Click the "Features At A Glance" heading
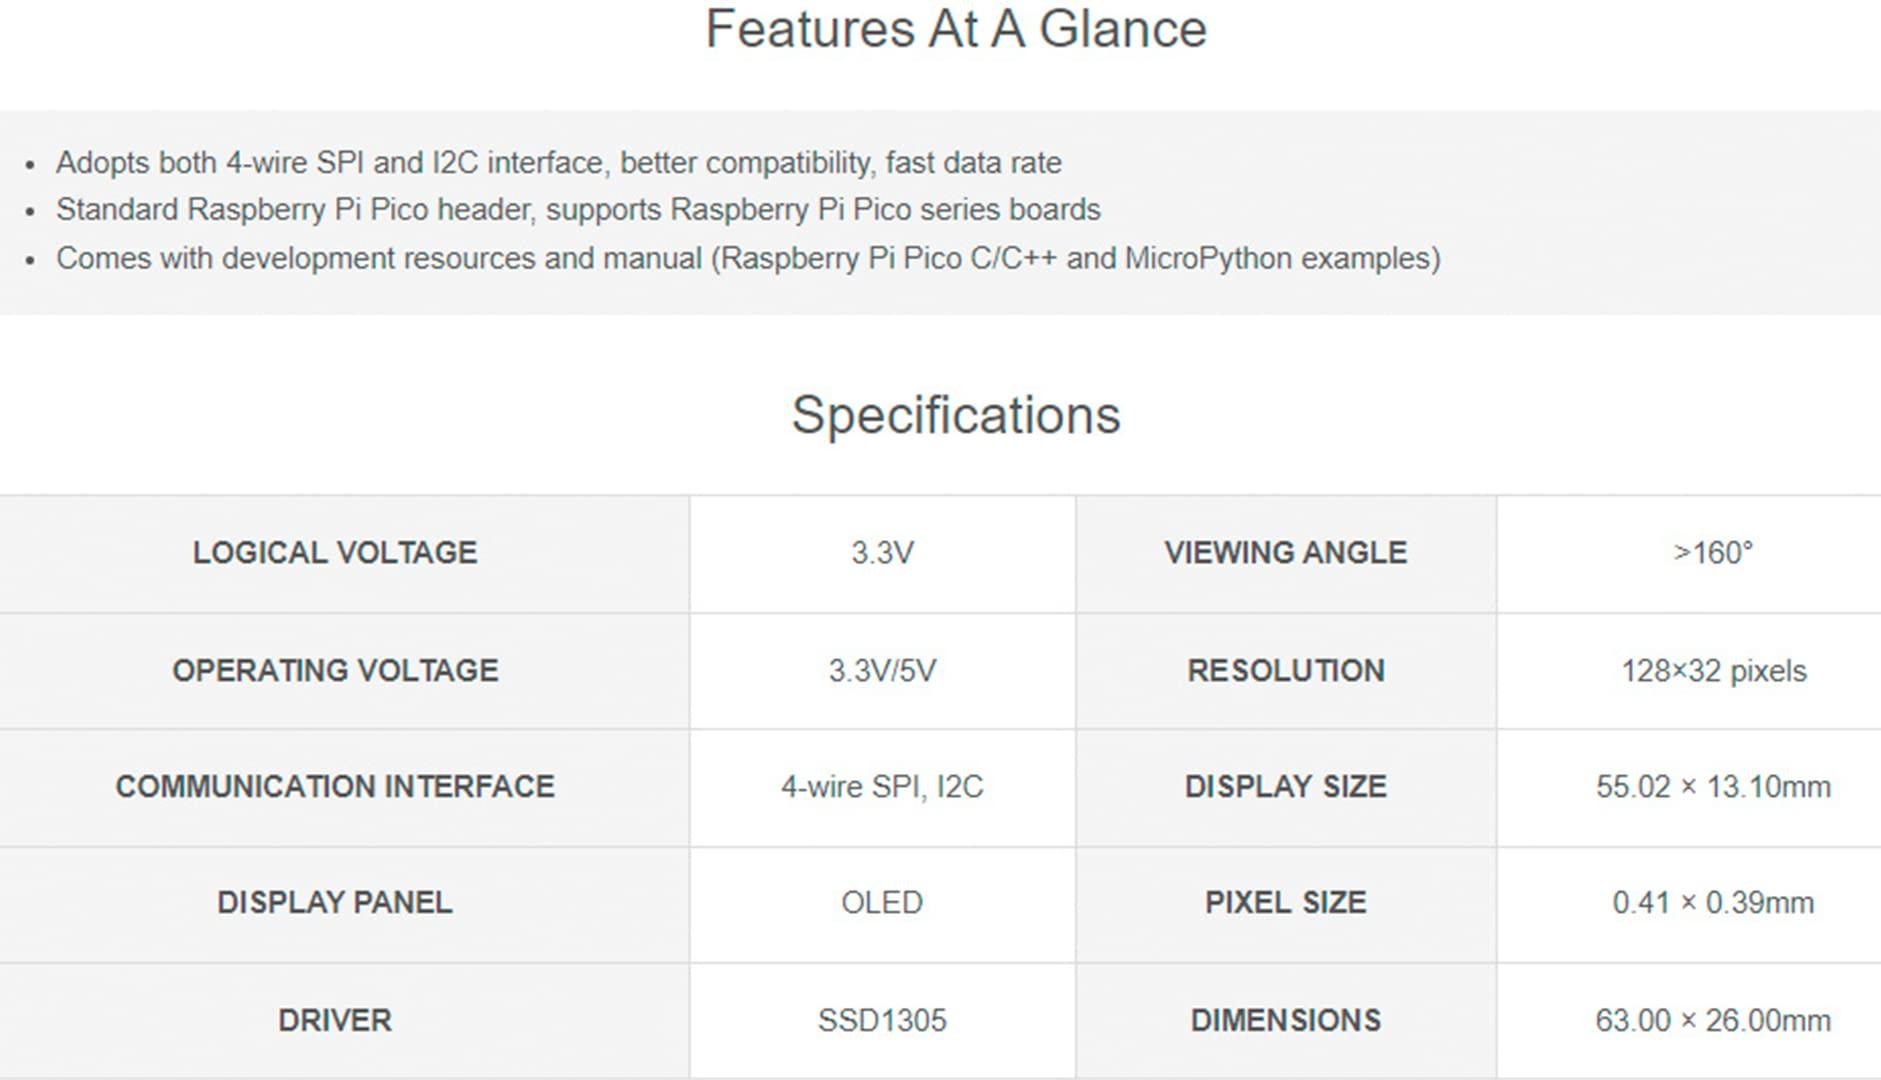 click(956, 29)
